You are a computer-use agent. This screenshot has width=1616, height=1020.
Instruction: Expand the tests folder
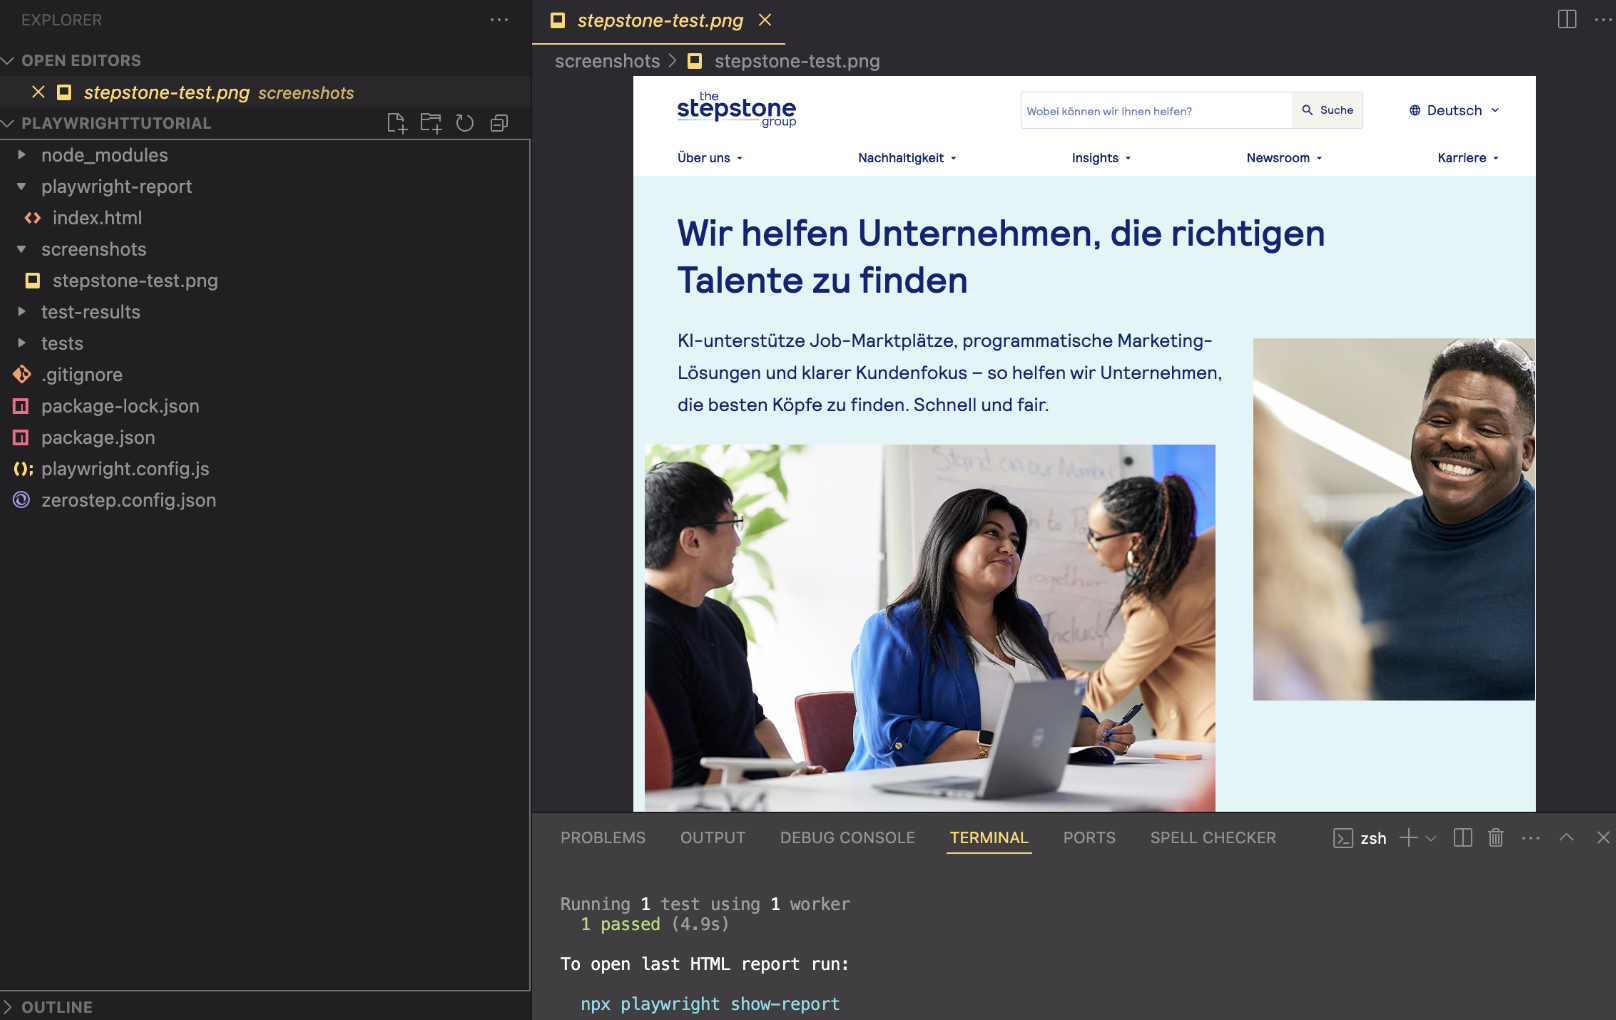click(x=265, y=343)
